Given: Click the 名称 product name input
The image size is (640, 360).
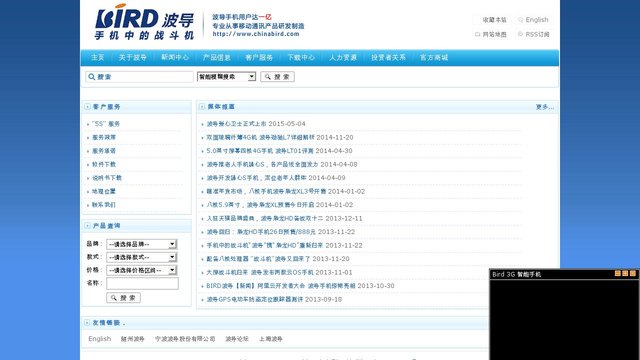Looking at the screenshot, I should click(142, 283).
